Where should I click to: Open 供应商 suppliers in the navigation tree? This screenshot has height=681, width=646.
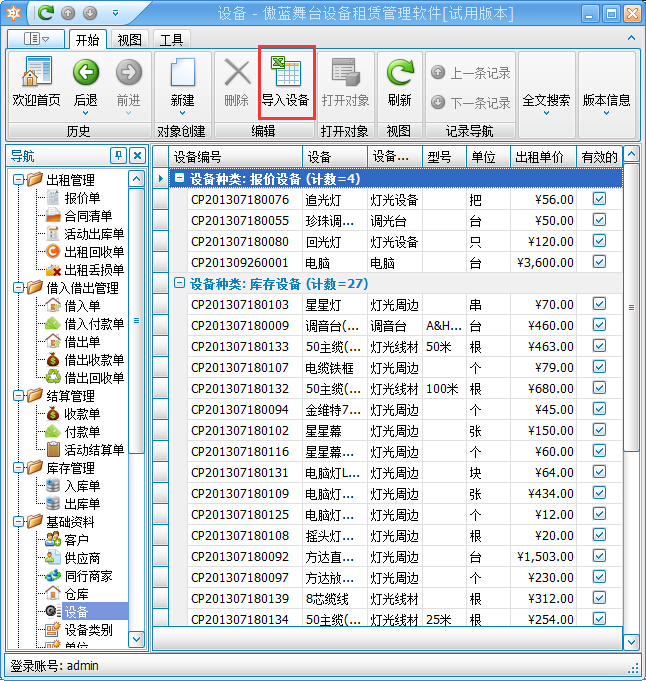83,559
